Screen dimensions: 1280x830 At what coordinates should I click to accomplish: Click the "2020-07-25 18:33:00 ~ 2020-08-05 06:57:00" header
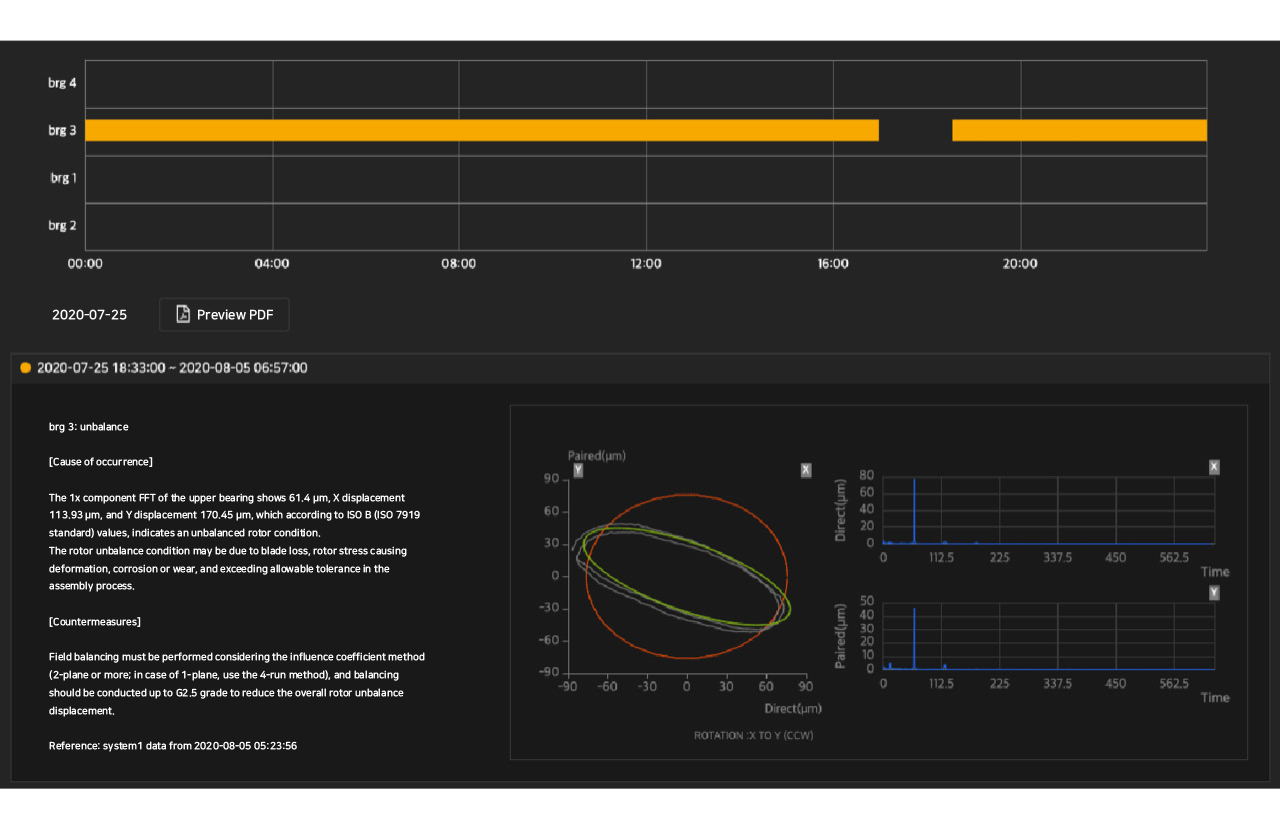[172, 368]
